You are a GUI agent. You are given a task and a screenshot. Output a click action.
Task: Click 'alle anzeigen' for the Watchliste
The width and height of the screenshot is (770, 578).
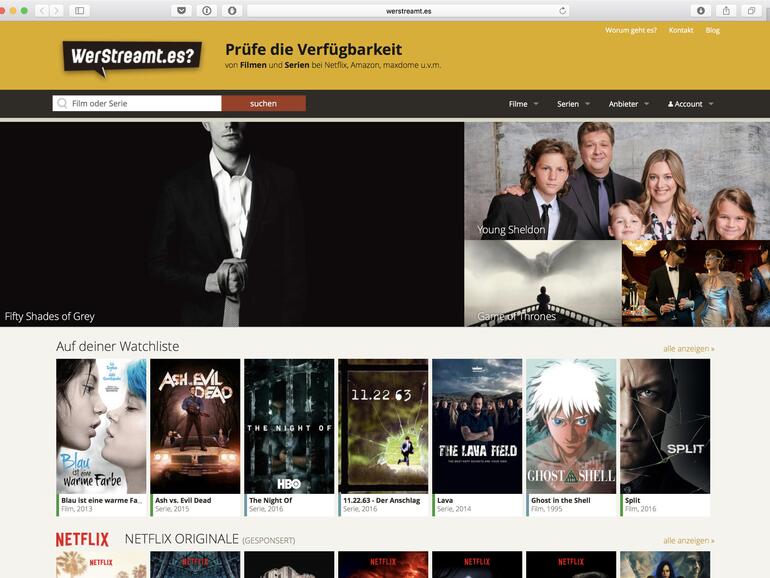(688, 349)
